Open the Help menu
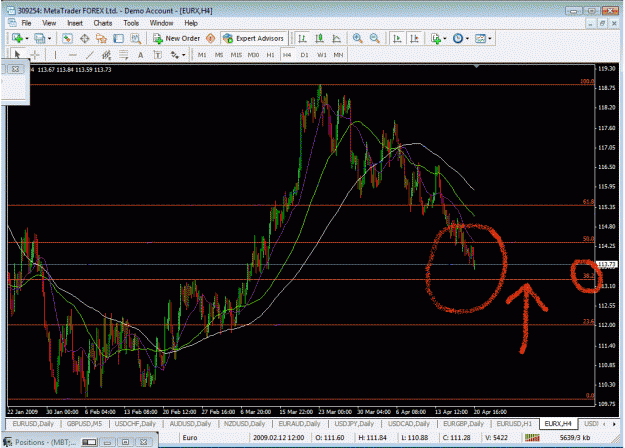Viewport: 625px width, 448px height. point(191,23)
